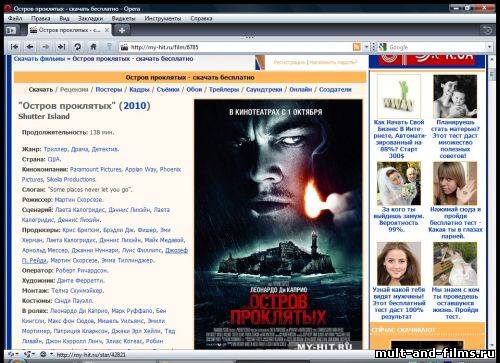This screenshot has height=363, width=500.
Task: Open a new tab with plus button
Action: 122,30
